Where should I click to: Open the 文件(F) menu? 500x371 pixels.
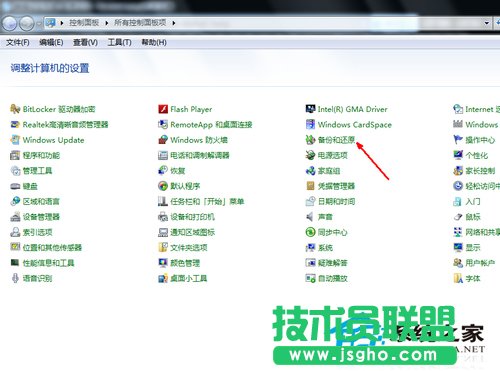18,42
